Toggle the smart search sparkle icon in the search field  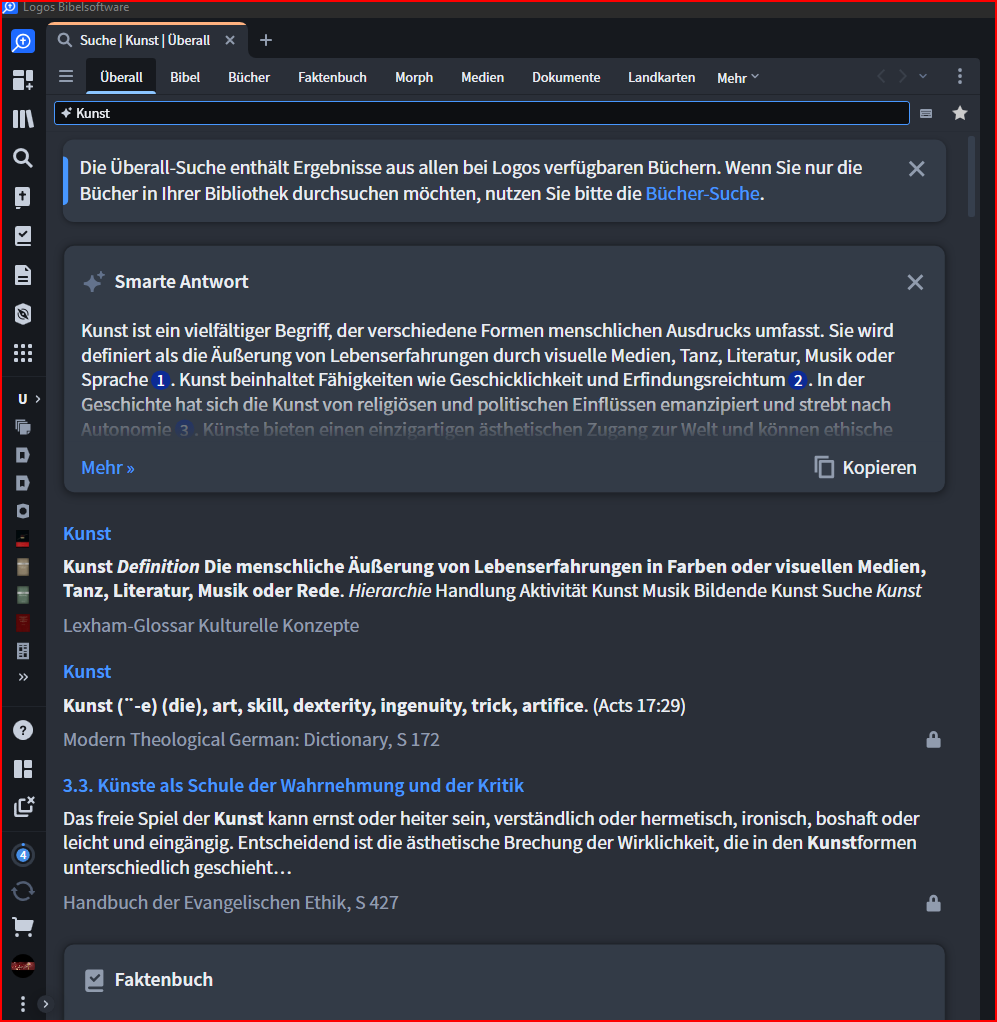[66, 113]
